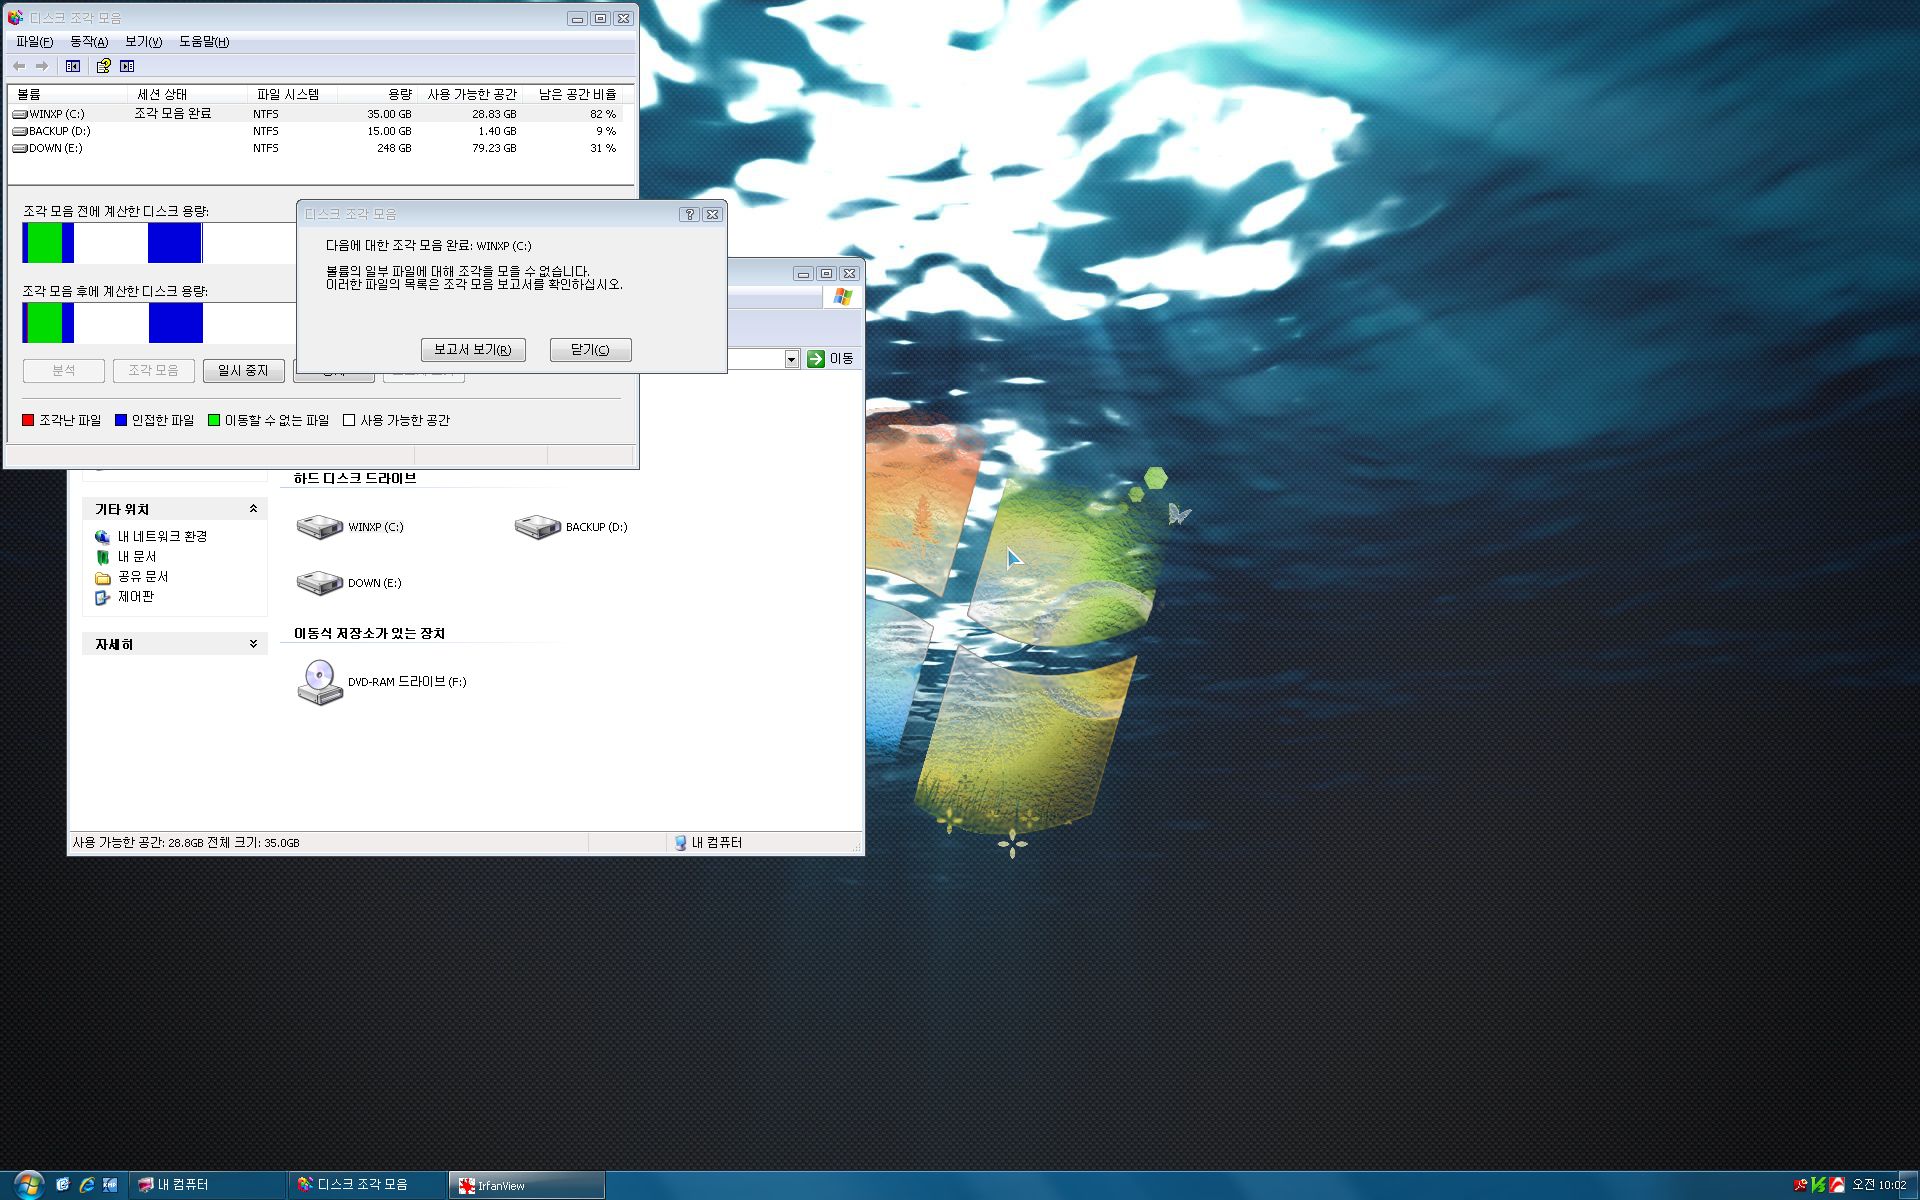Image resolution: width=1920 pixels, height=1200 pixels.
Task: Open the 동작(A) menu
Action: (x=89, y=42)
